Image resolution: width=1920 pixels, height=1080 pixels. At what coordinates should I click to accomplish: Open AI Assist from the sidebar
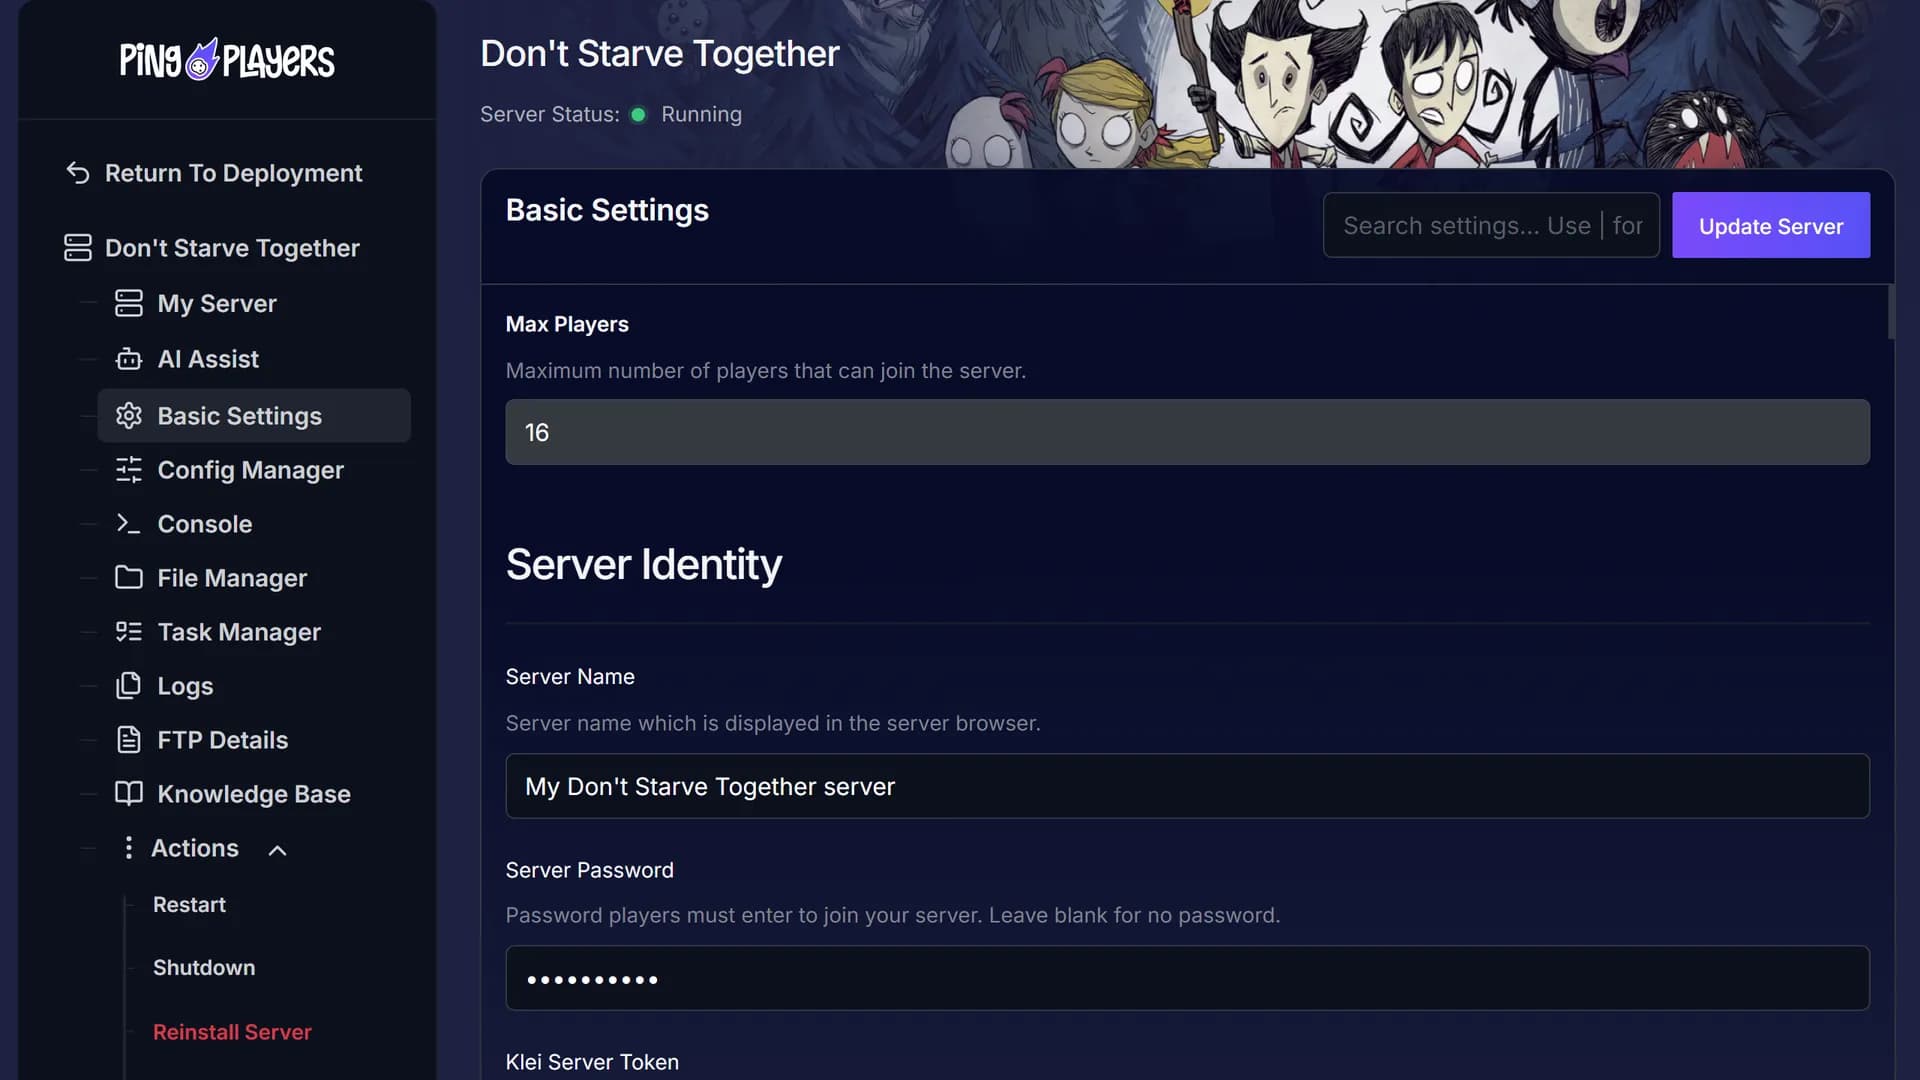tap(208, 359)
